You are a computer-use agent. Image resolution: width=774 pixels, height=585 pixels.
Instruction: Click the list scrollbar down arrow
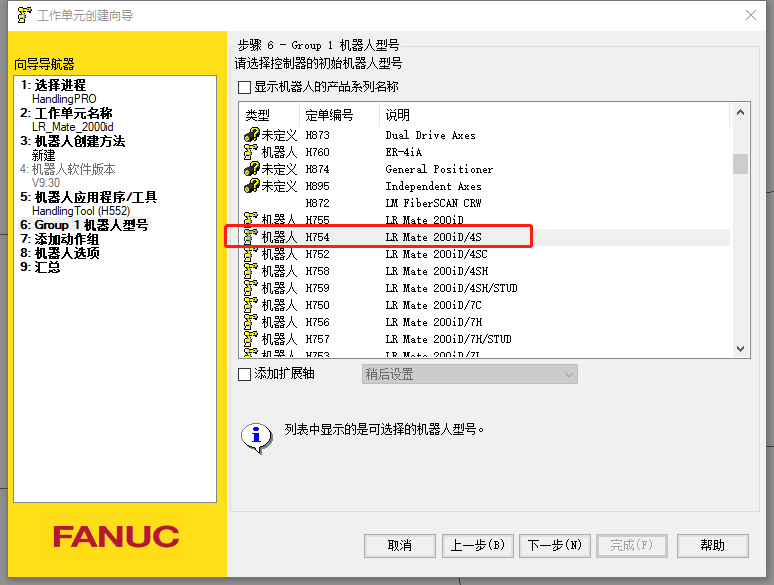[740, 349]
